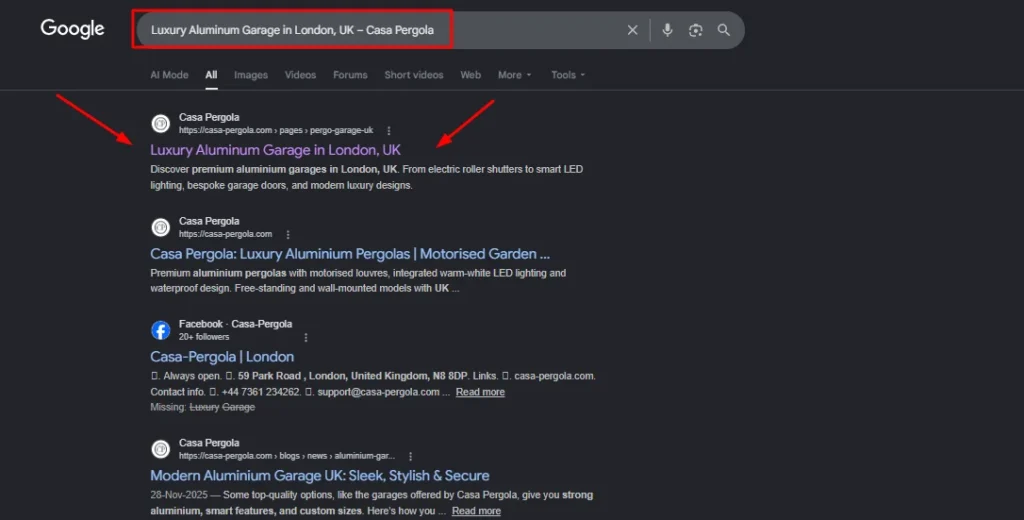
Task: Click Casa Pergola favicon of first result
Action: pos(161,123)
